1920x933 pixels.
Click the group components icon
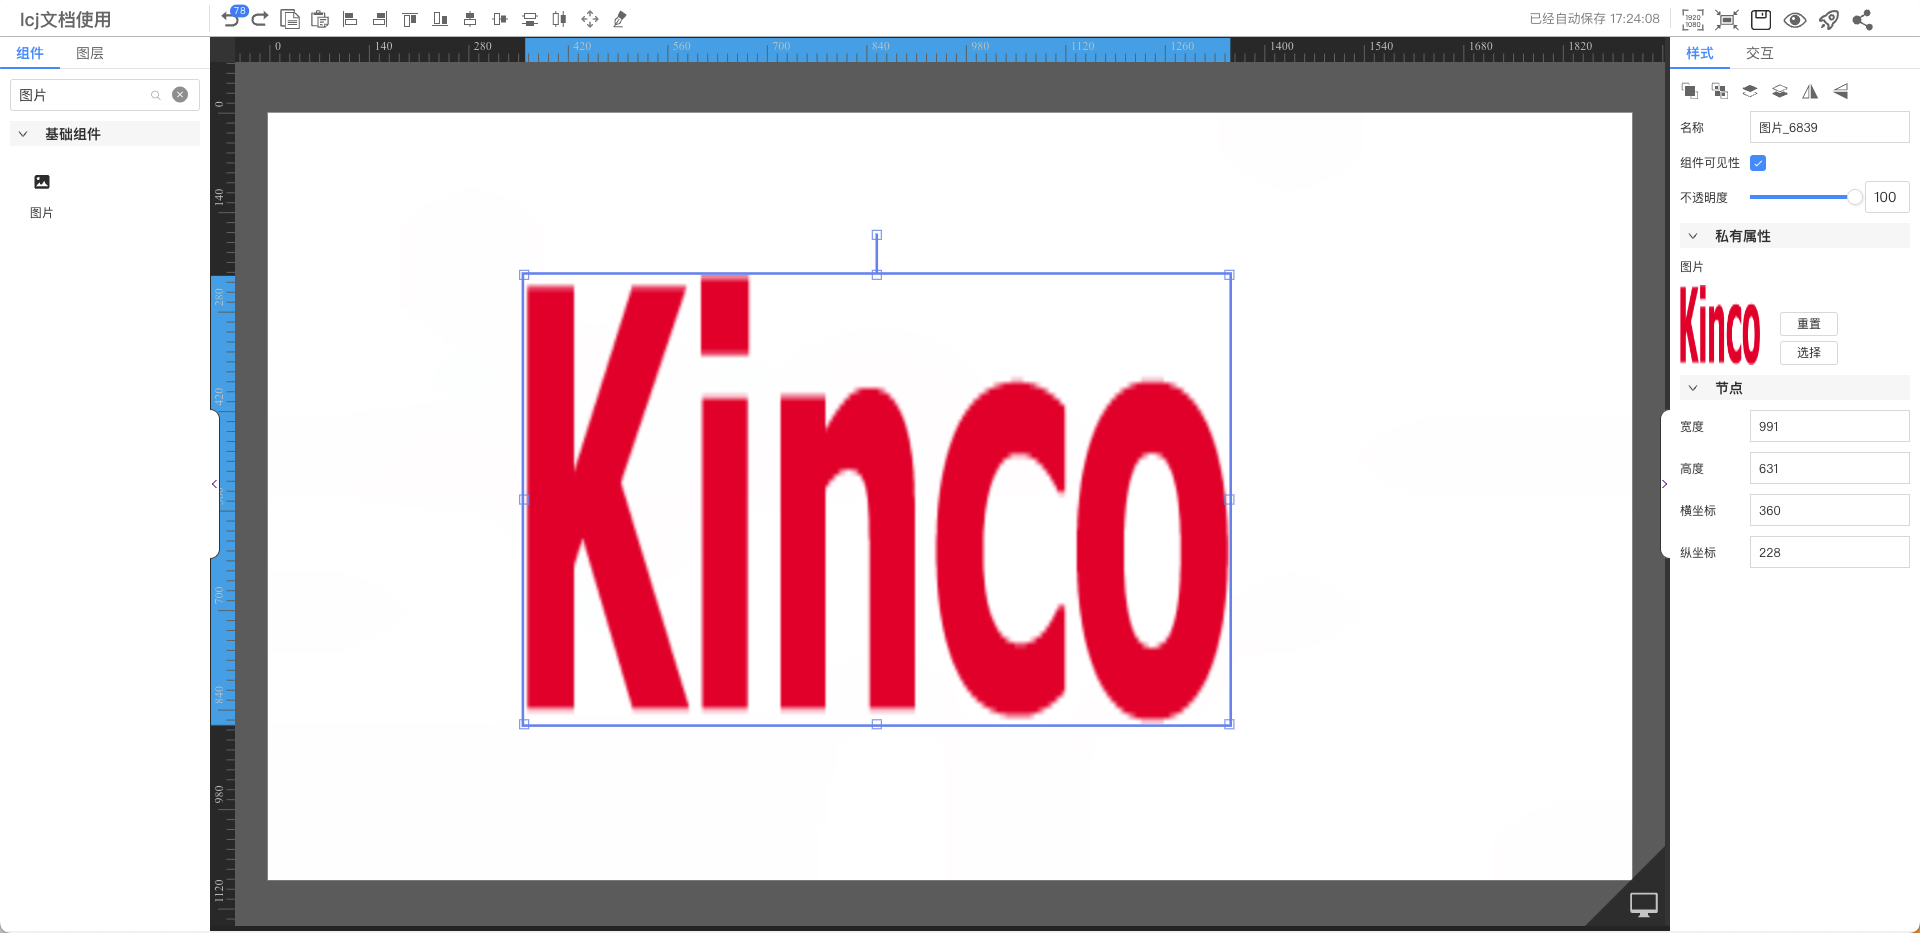click(1690, 91)
